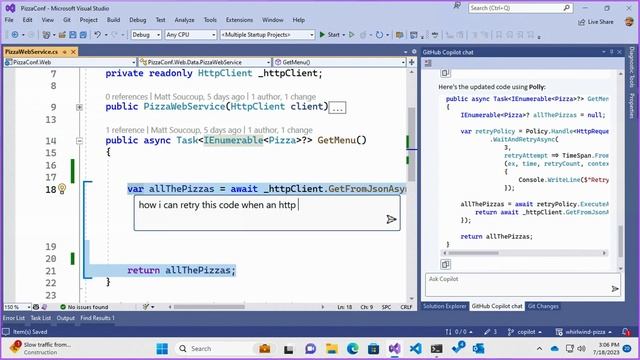
Task: Open the Find Results 1 tab
Action: coord(97,318)
